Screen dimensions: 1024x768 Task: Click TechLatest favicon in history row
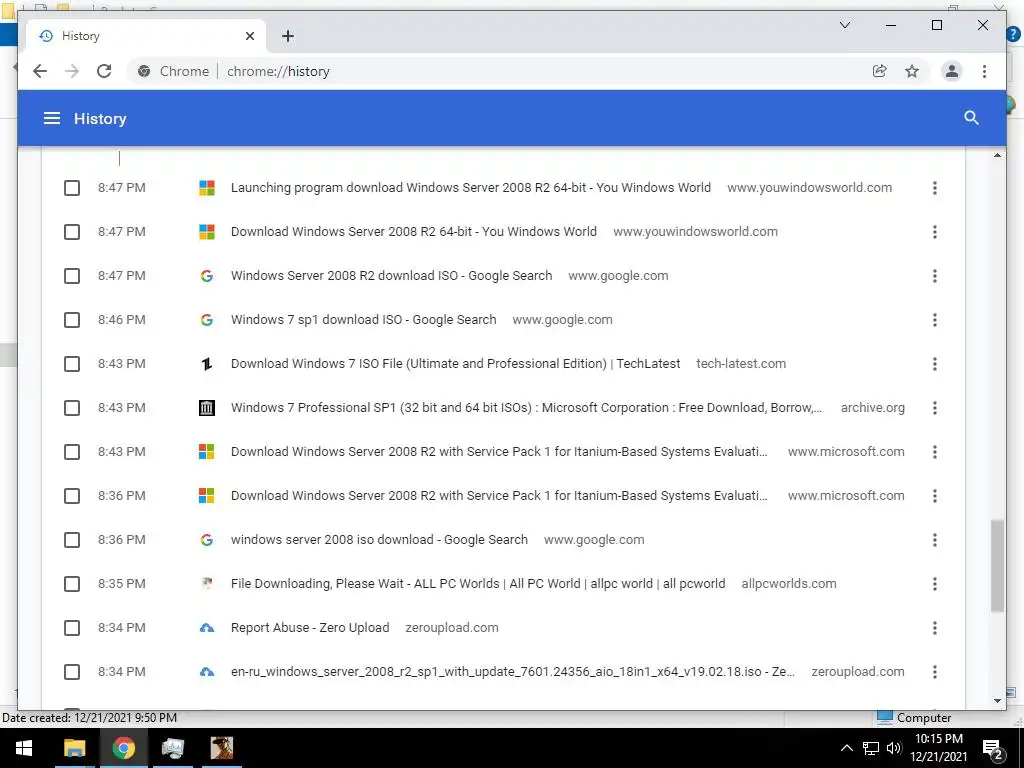tap(206, 364)
